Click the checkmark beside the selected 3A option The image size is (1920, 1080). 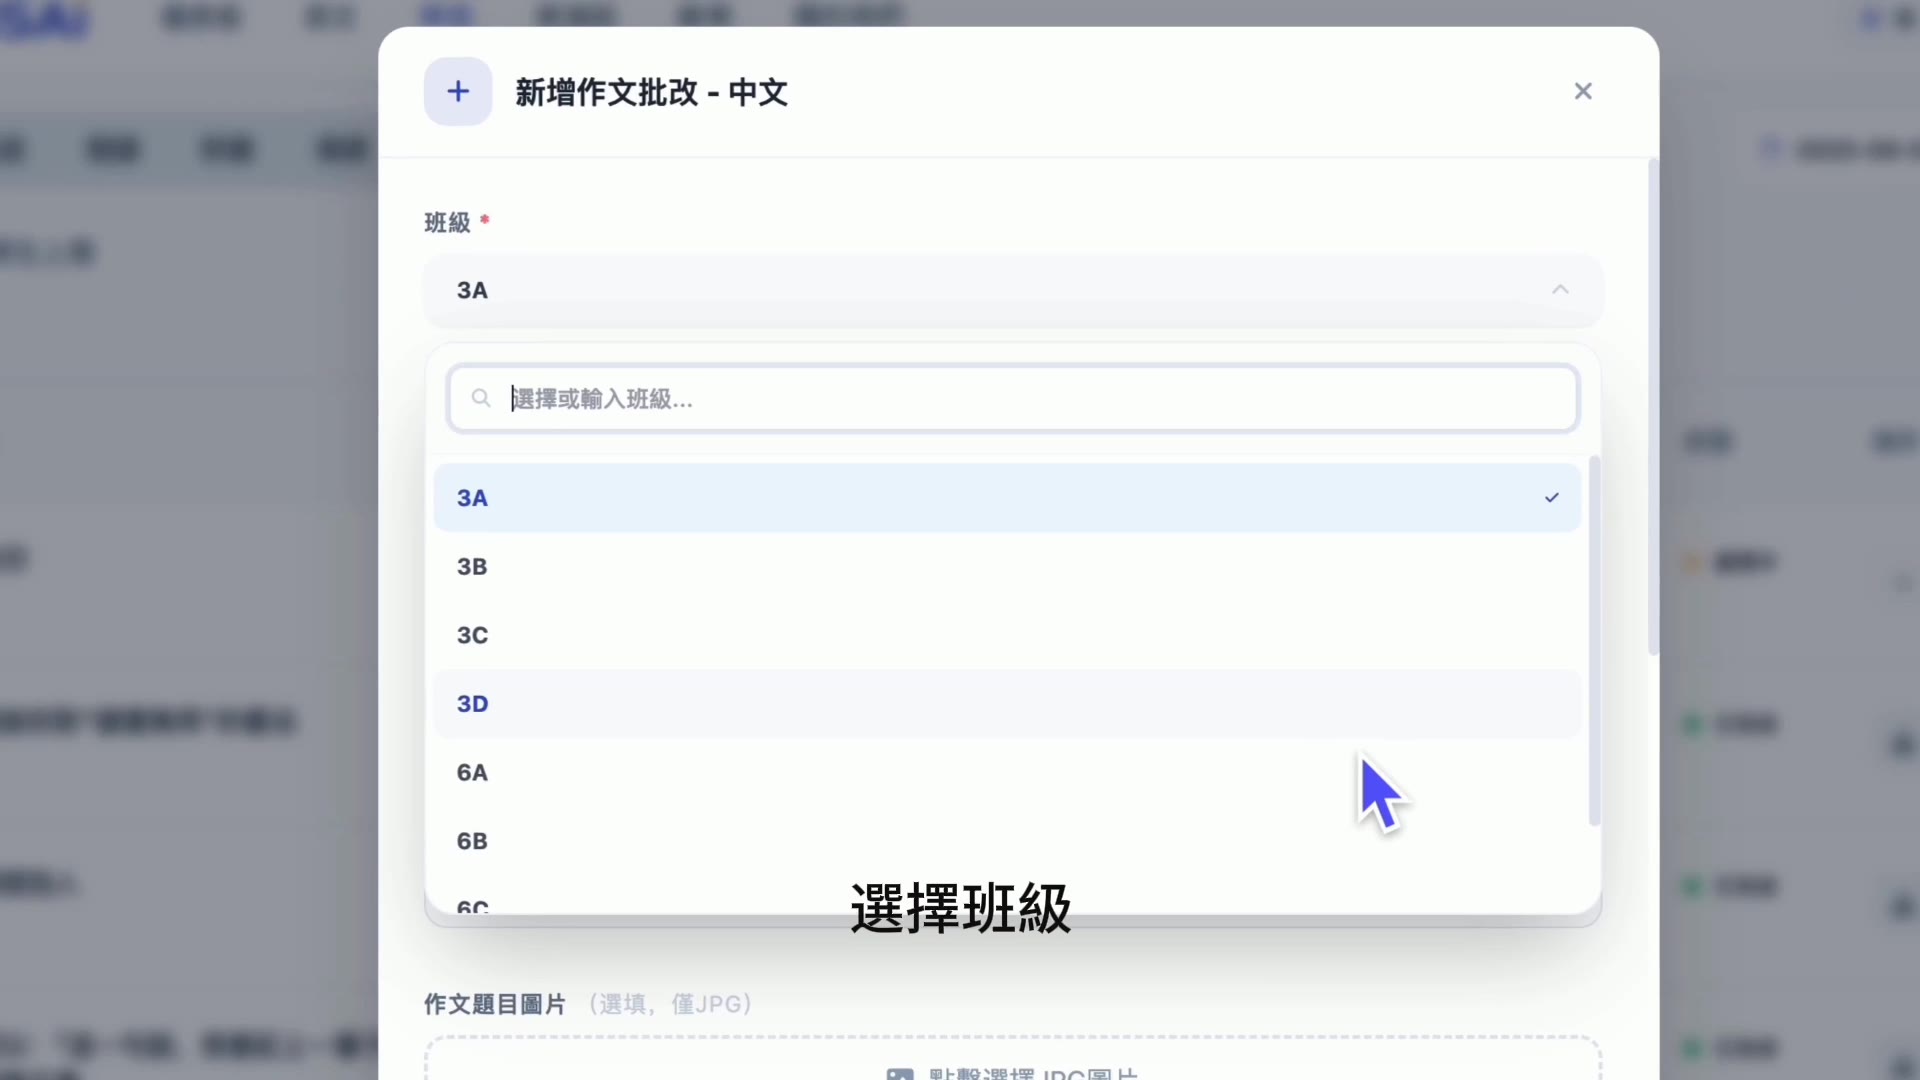coord(1551,497)
